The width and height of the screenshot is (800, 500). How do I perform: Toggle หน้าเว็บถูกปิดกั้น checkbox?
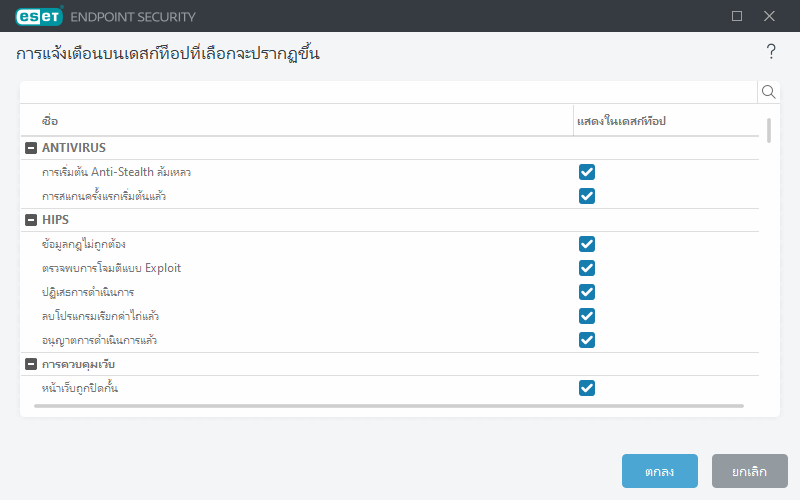click(587, 388)
